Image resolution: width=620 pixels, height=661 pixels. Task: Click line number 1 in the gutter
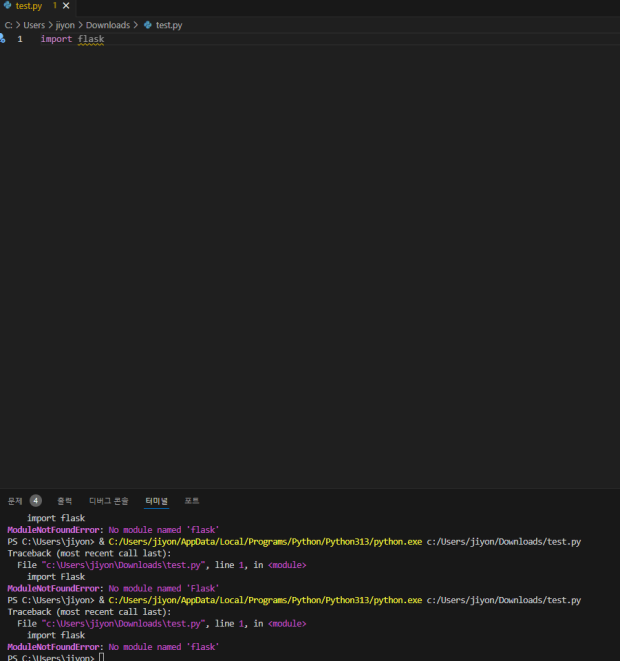point(20,39)
